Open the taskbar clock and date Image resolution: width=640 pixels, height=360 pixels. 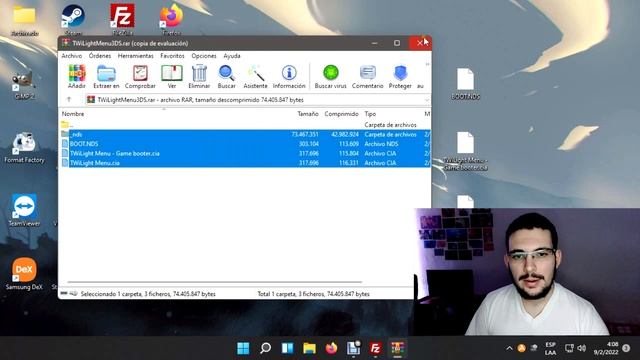[606, 348]
